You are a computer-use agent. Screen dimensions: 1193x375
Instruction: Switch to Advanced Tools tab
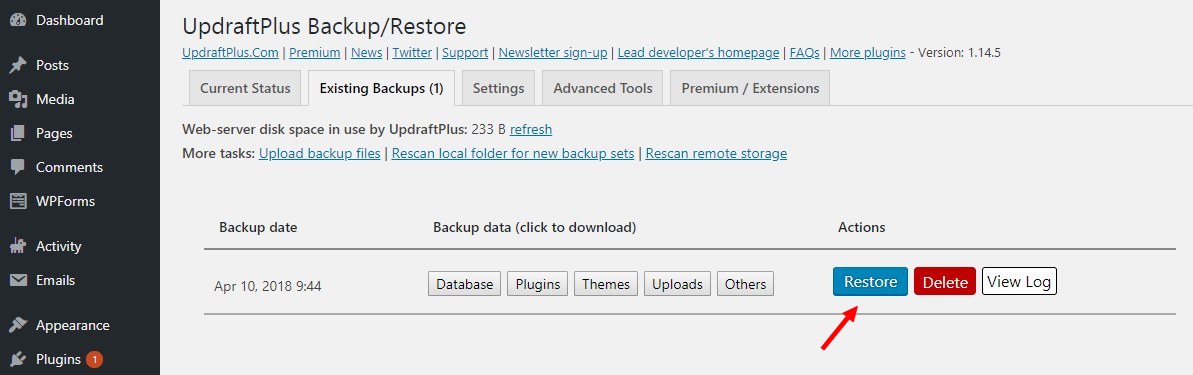(x=603, y=88)
